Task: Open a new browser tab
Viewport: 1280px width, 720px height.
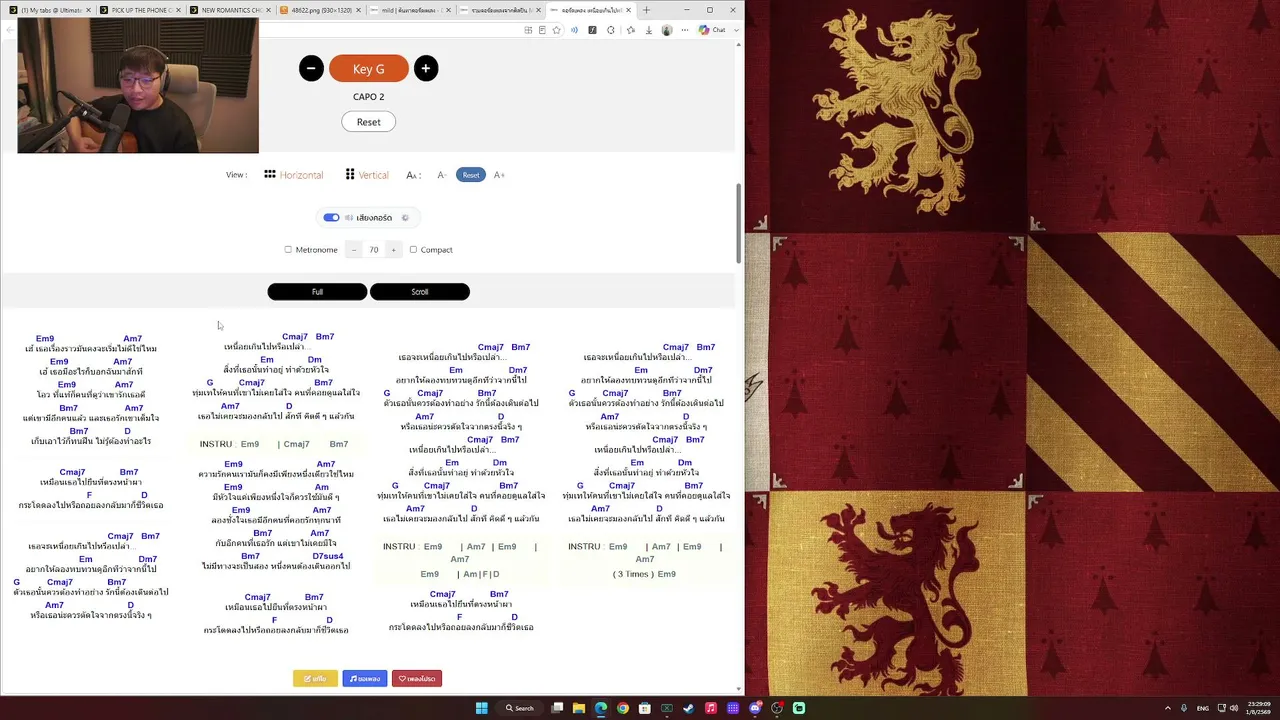Action: pyautogui.click(x=646, y=10)
